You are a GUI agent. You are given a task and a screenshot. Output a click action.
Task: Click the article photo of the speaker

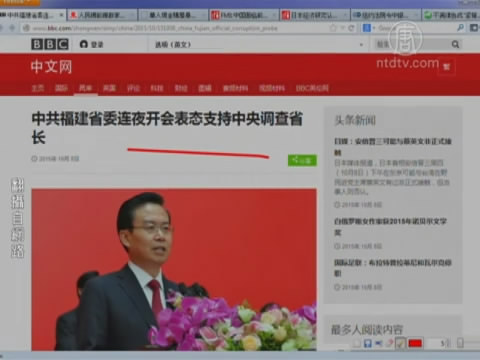[174, 269]
